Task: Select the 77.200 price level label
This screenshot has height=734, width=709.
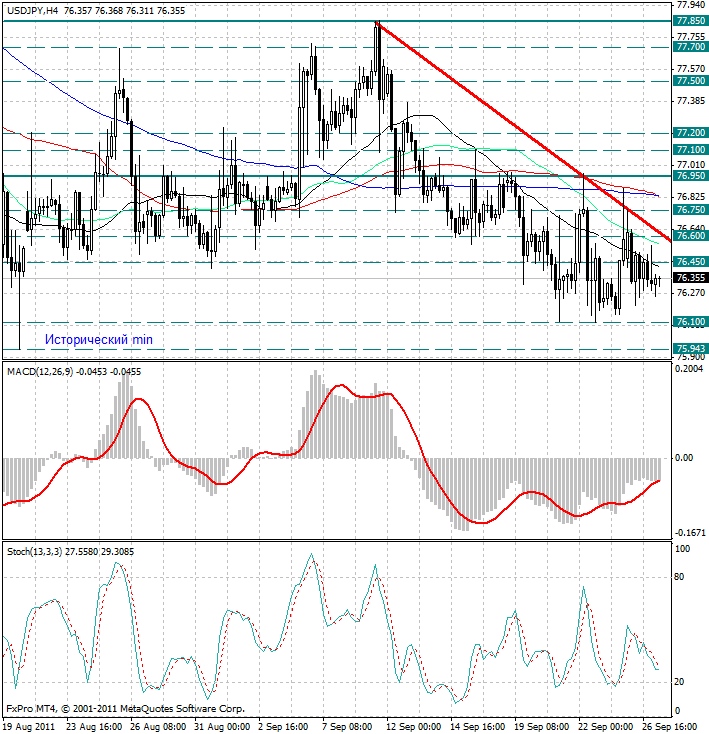Action: pyautogui.click(x=690, y=133)
